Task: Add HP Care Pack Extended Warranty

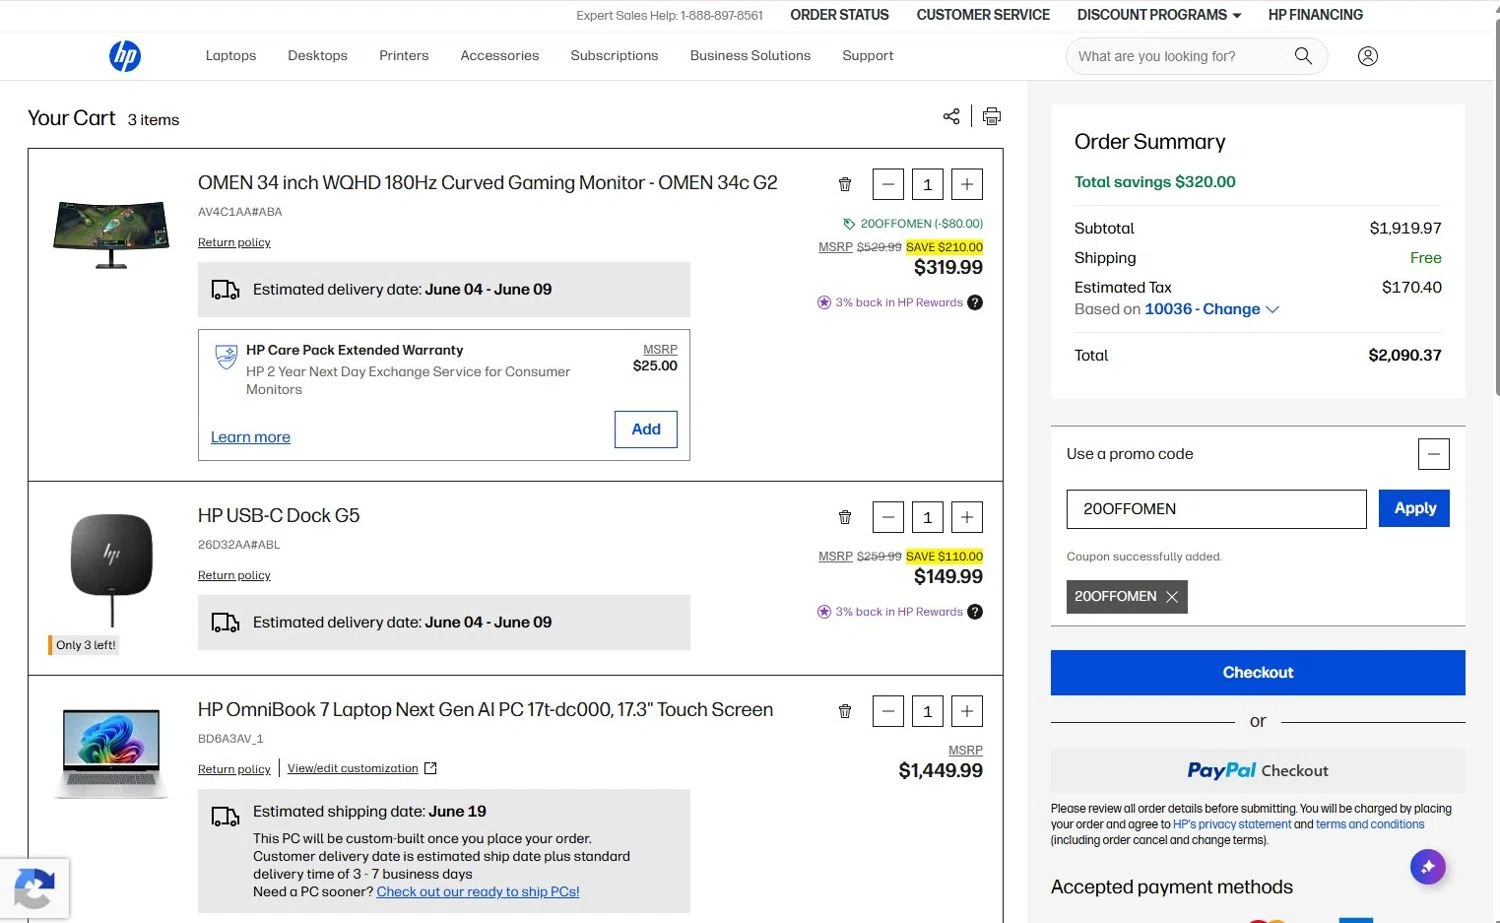Action: [646, 429]
